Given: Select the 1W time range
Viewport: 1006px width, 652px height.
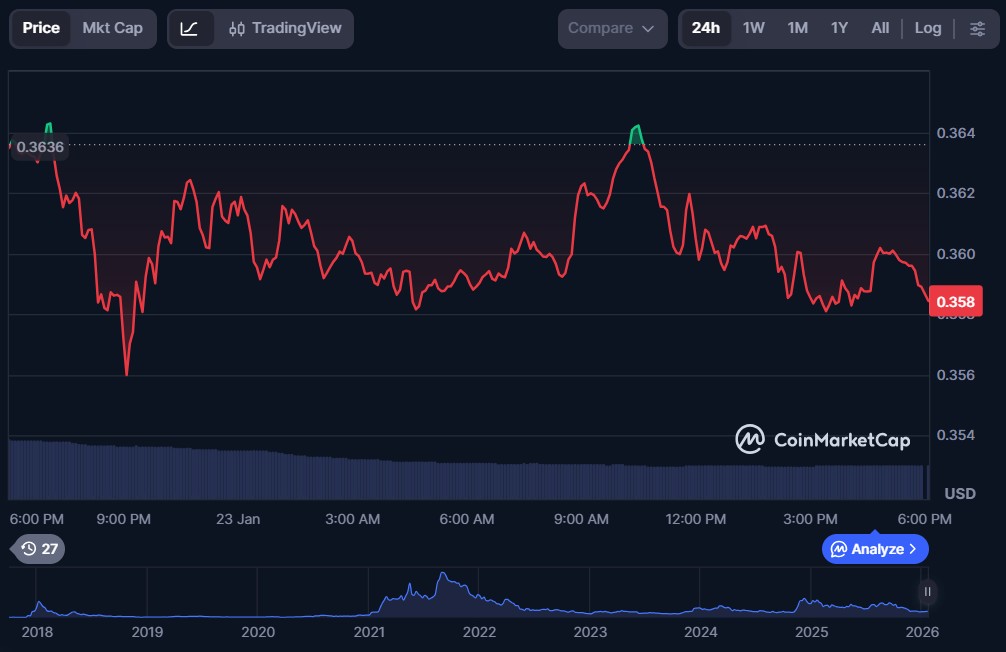Looking at the screenshot, I should [753, 28].
